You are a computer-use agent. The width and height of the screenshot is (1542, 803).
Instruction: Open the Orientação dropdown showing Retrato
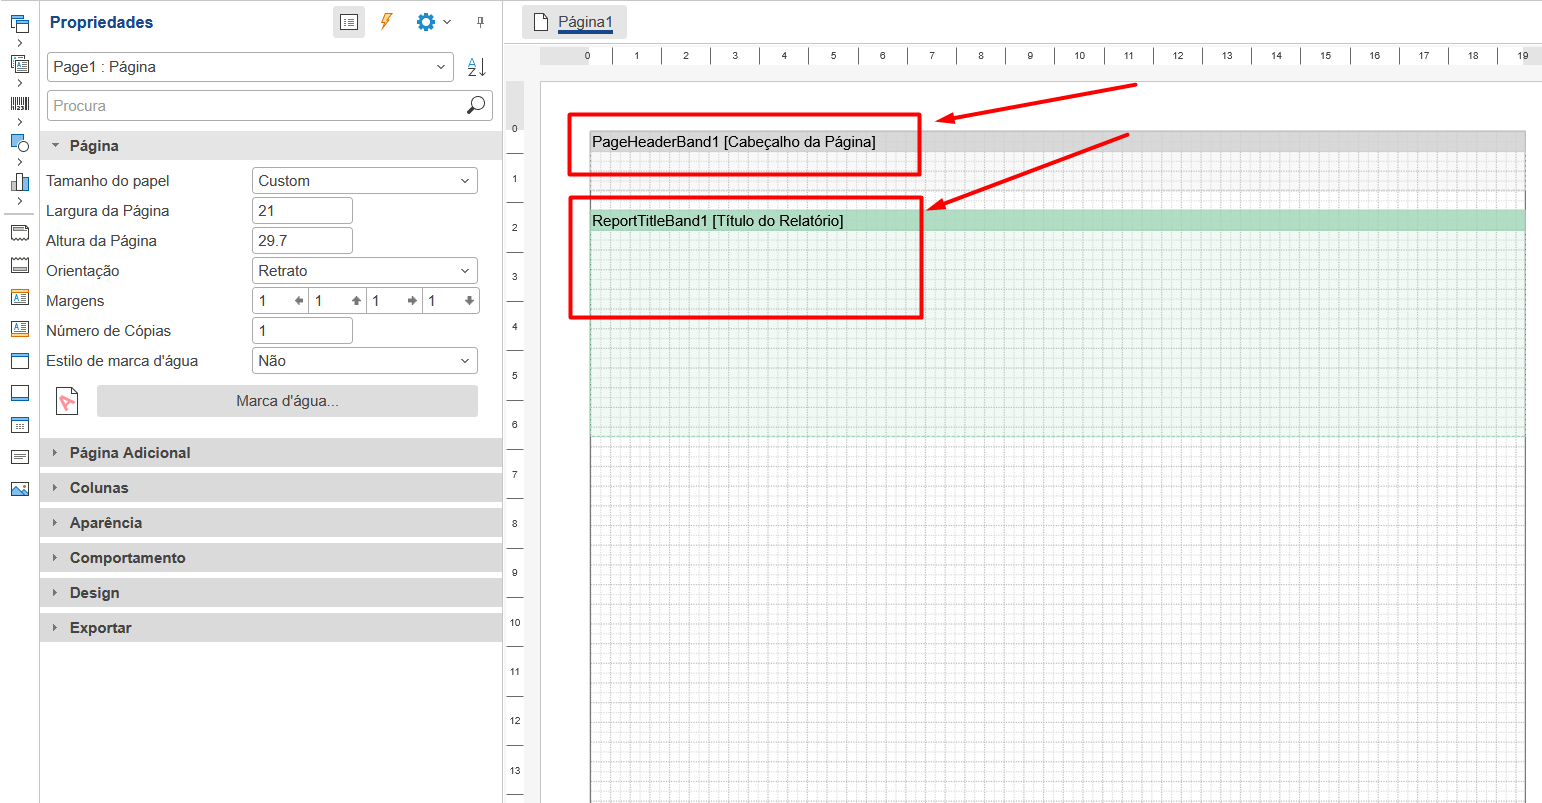tap(364, 271)
